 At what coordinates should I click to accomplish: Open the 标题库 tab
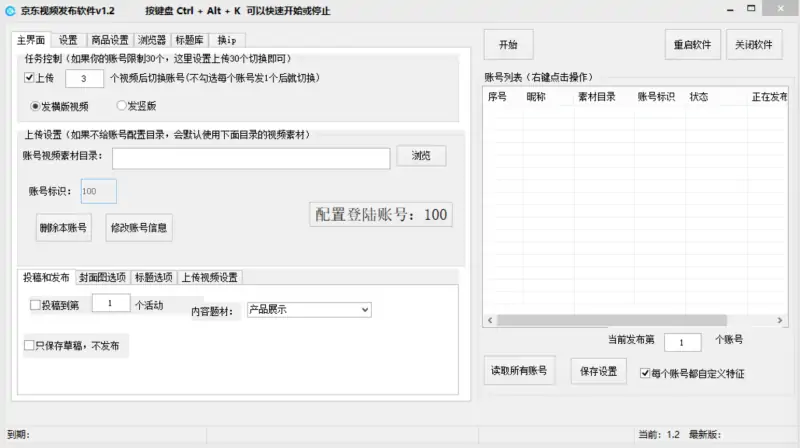(190, 41)
